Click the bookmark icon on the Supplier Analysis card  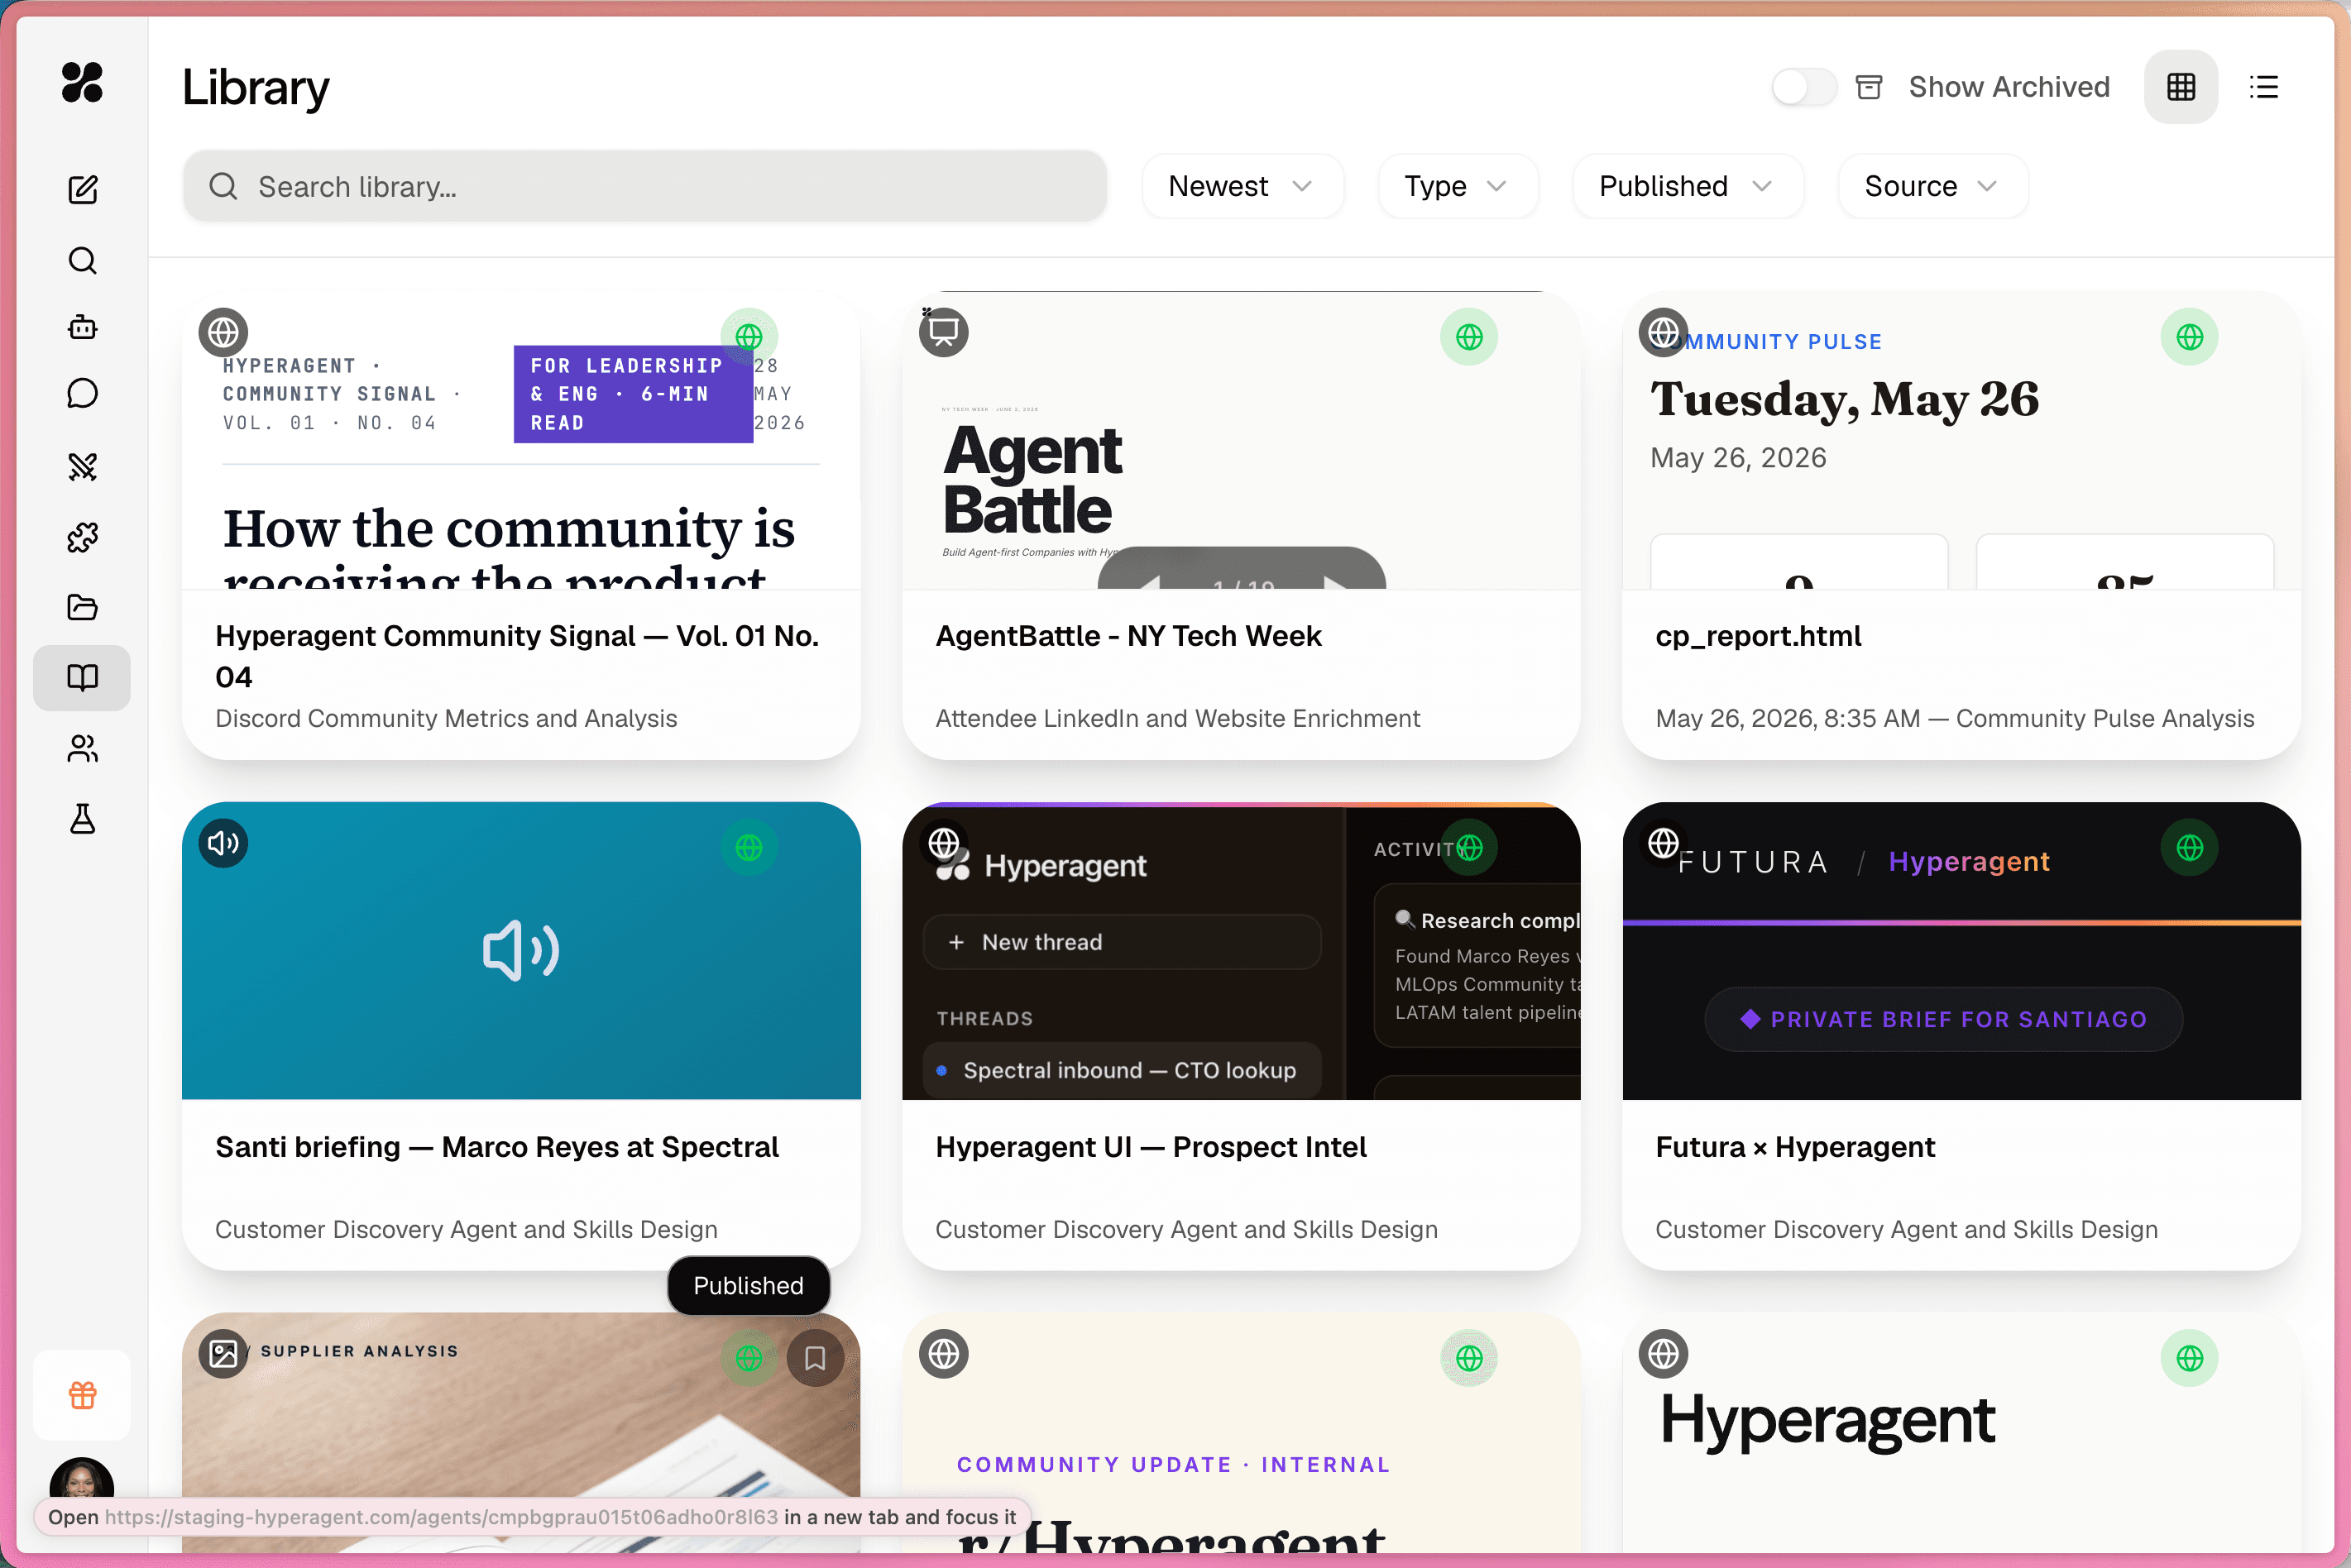815,1358
